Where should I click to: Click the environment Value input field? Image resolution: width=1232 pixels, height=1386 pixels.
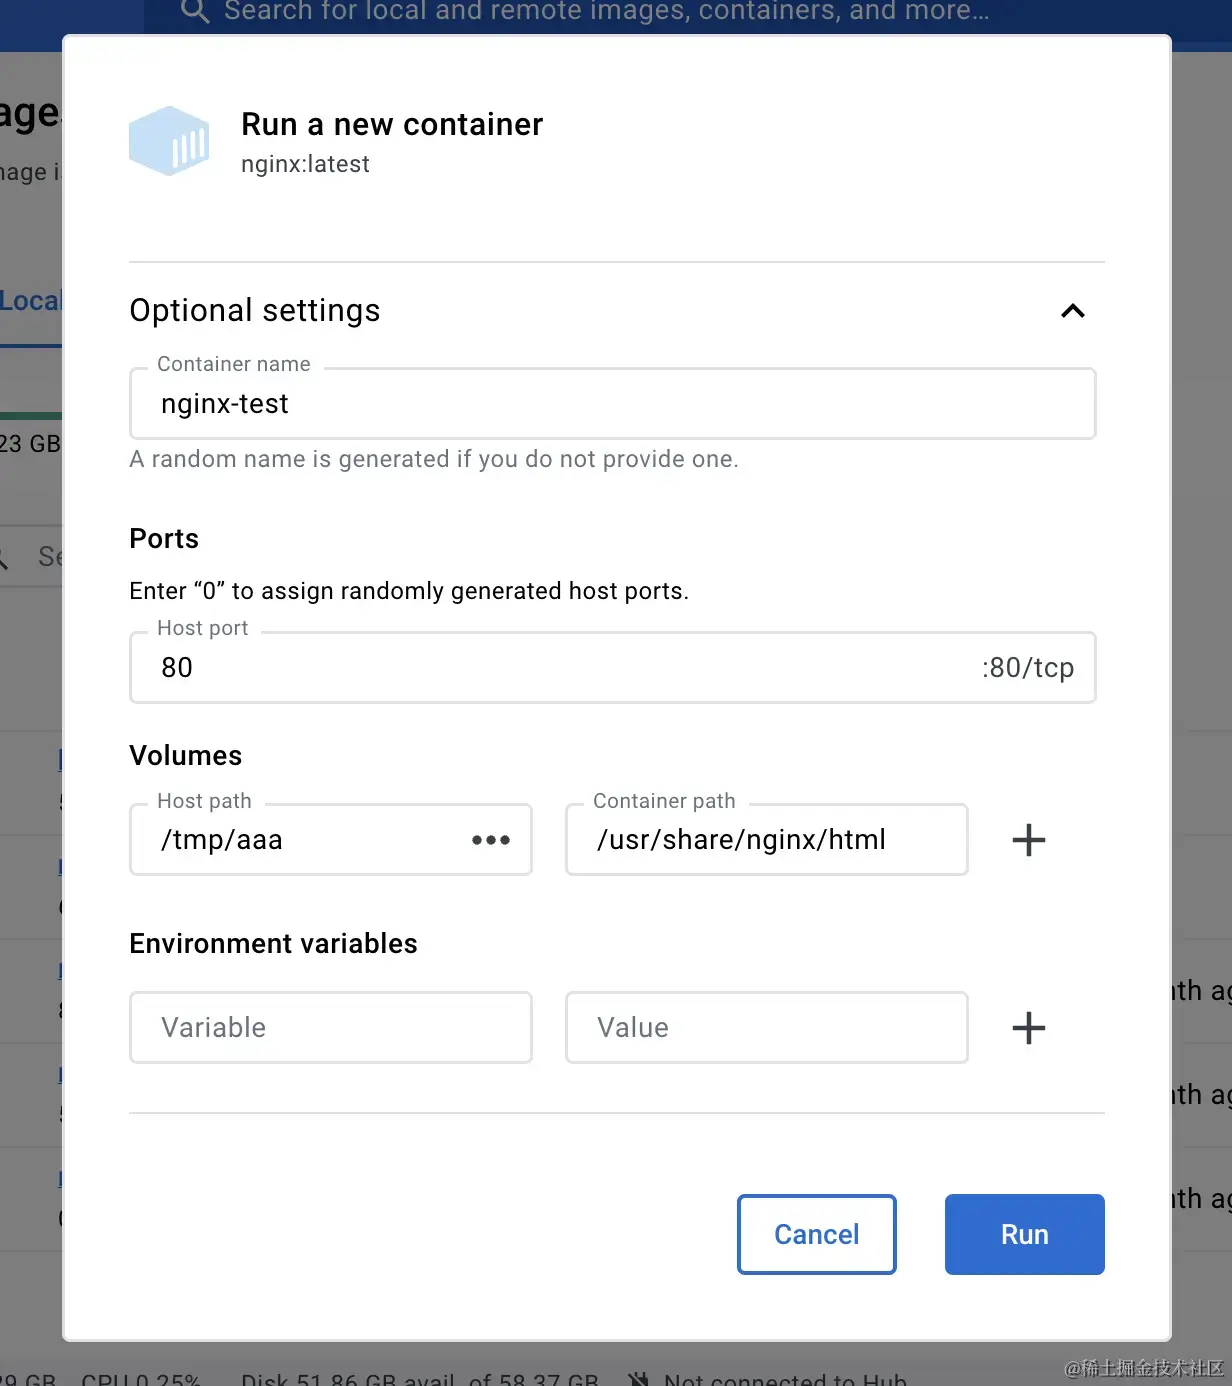766,1028
